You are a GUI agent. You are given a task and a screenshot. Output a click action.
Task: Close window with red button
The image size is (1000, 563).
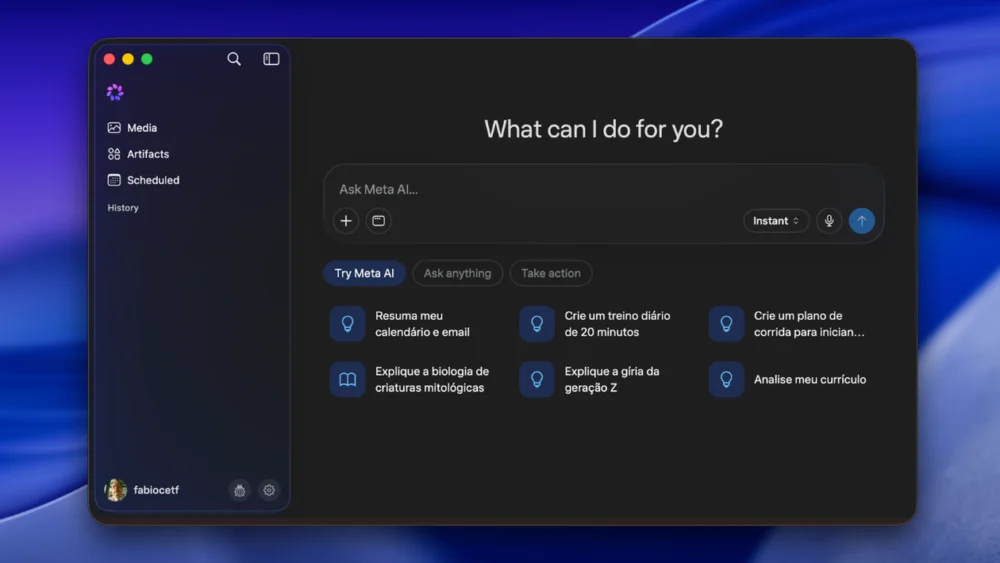pyautogui.click(x=109, y=59)
